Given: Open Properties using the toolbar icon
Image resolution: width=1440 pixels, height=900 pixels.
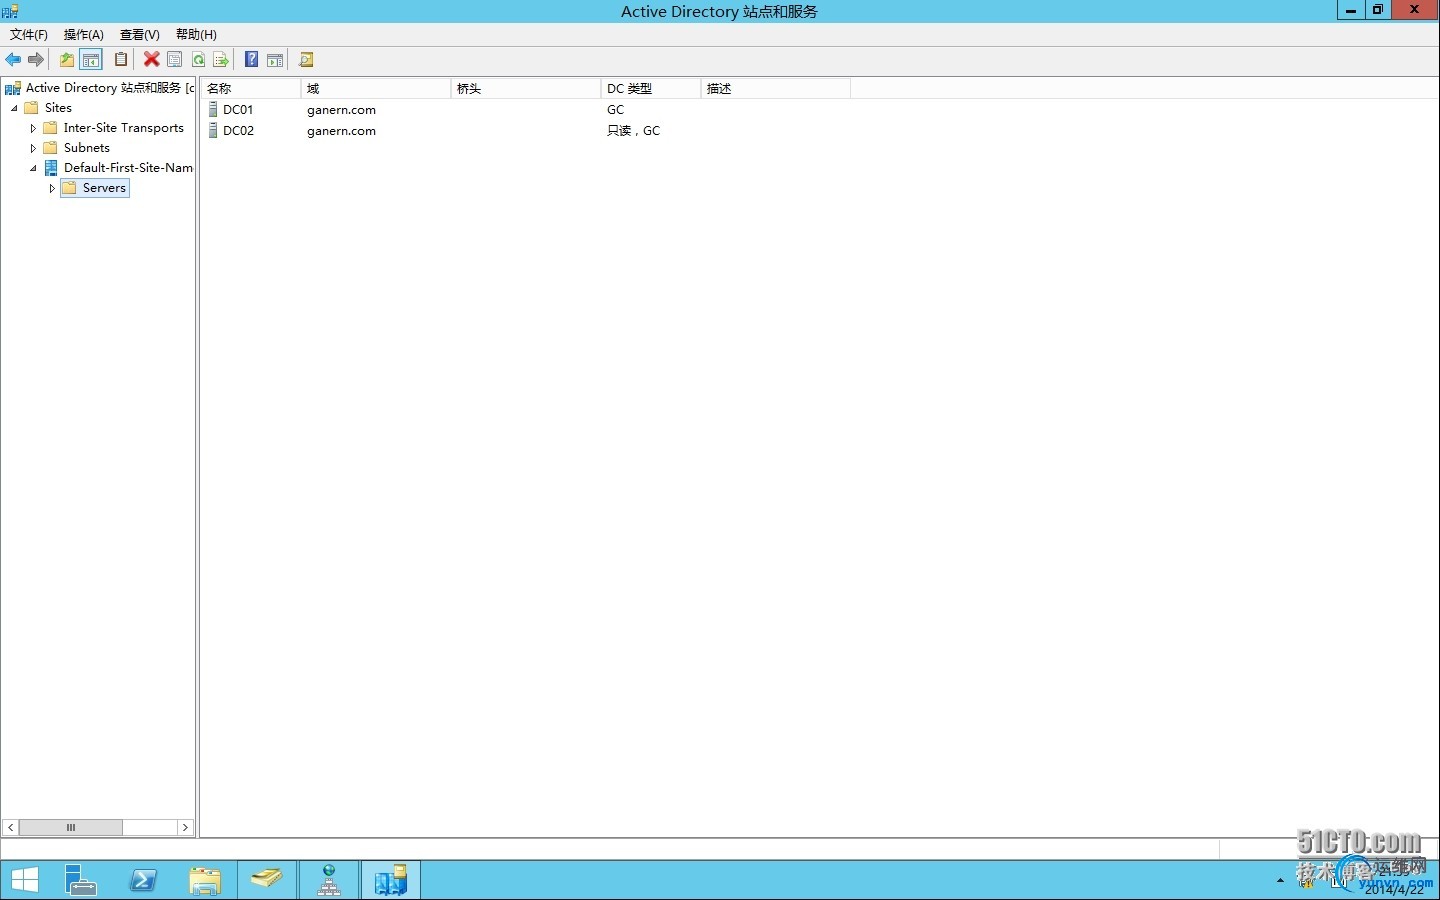Looking at the screenshot, I should coord(175,60).
